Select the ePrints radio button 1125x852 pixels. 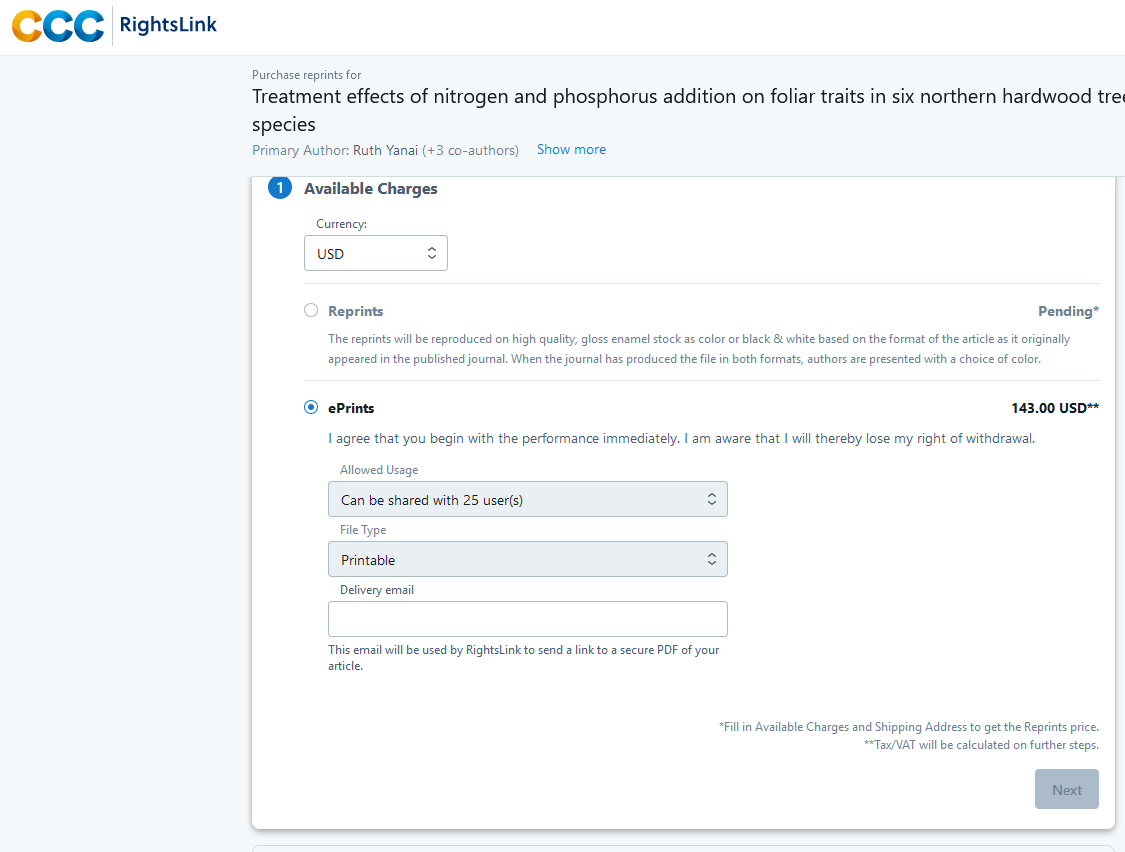coord(311,408)
